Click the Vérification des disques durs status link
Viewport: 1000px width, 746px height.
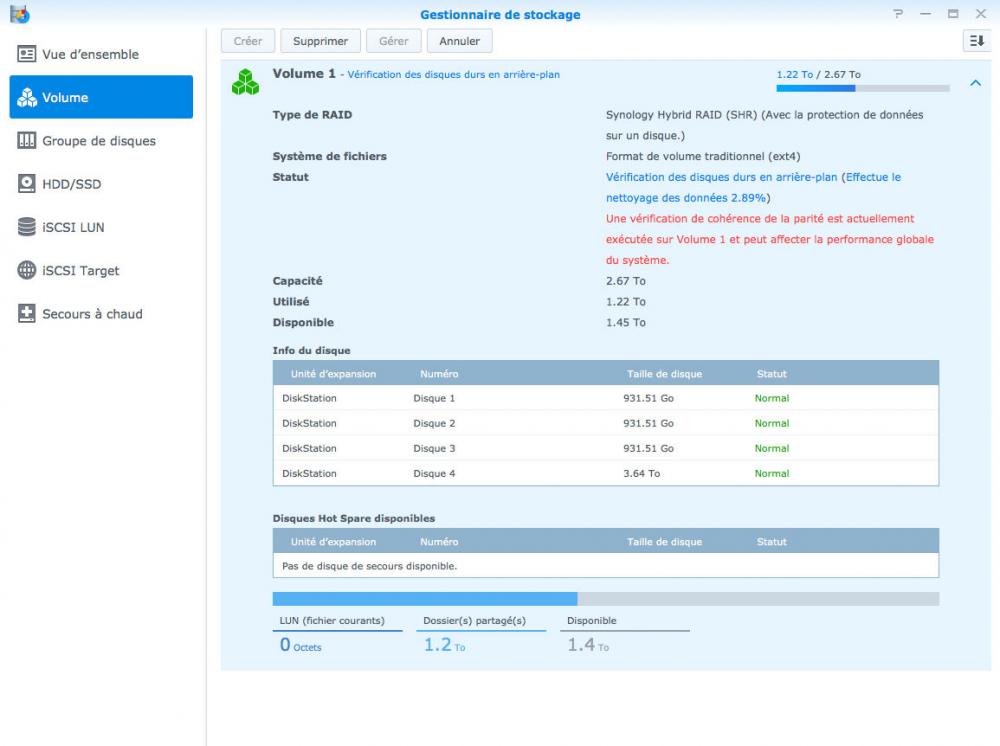click(x=721, y=177)
